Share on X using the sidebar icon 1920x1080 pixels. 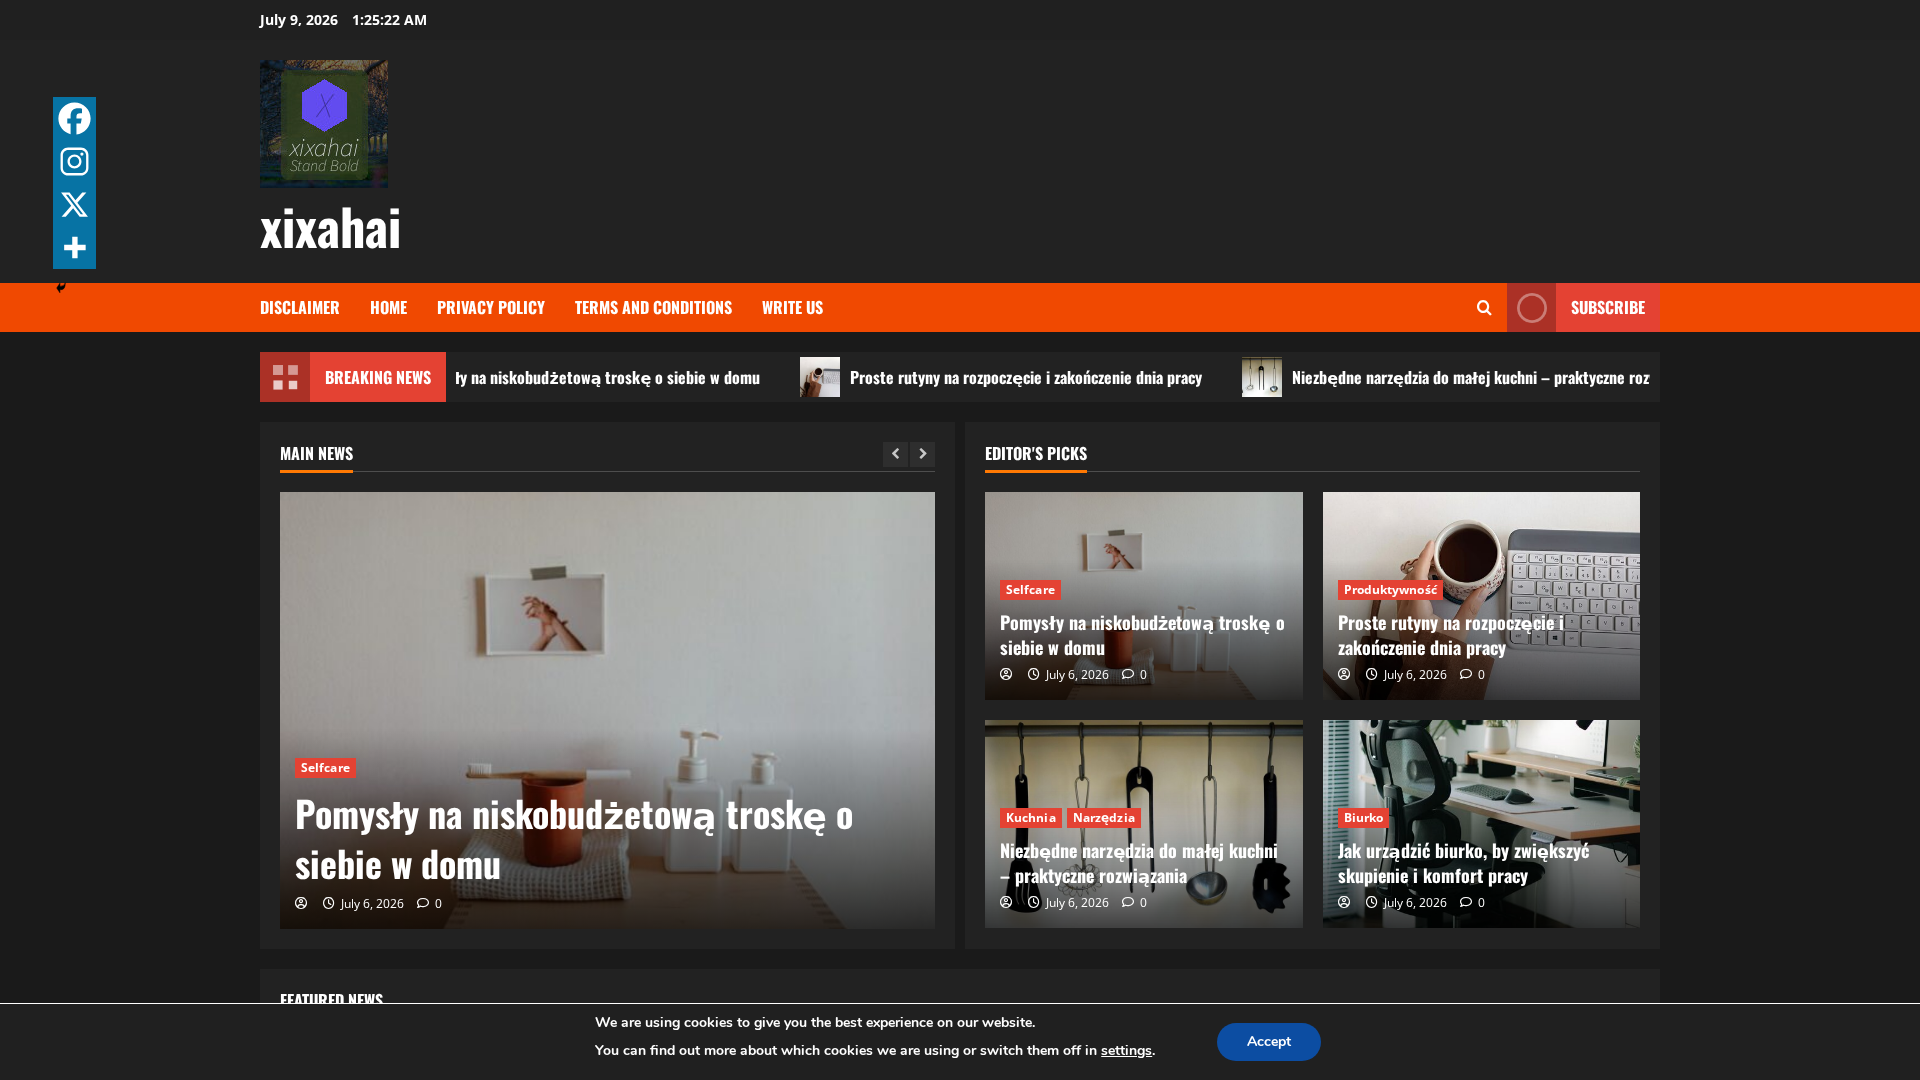(74, 205)
